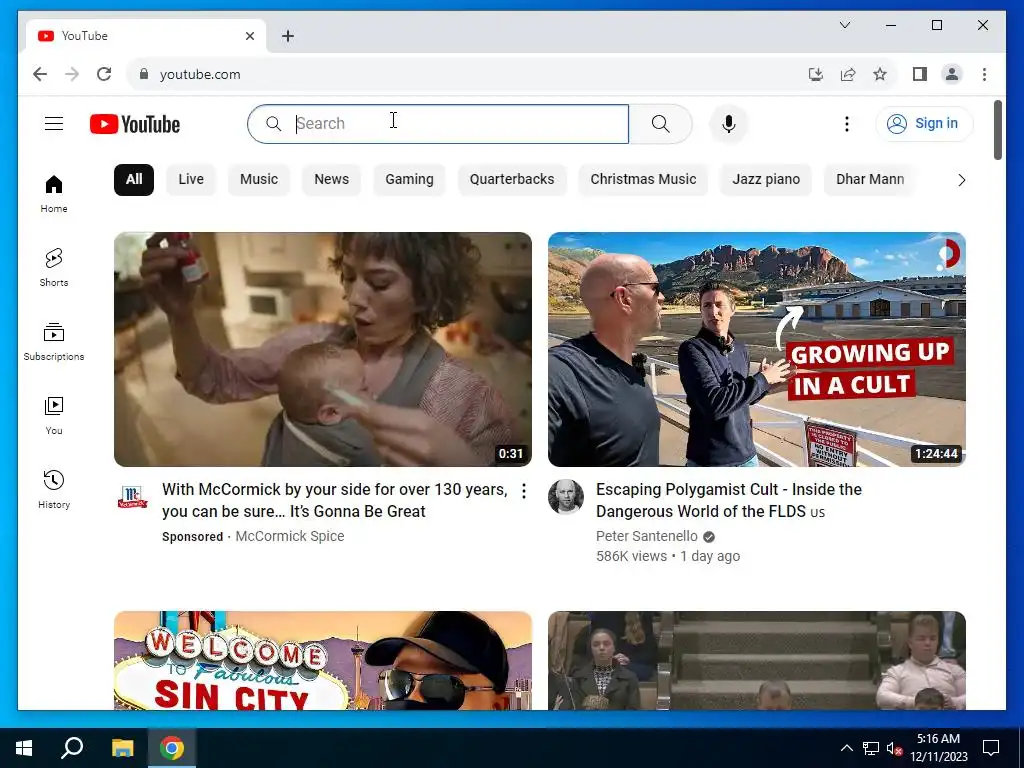The width and height of the screenshot is (1024, 768).
Task: Click the McCormick channel avatar
Action: click(132, 498)
